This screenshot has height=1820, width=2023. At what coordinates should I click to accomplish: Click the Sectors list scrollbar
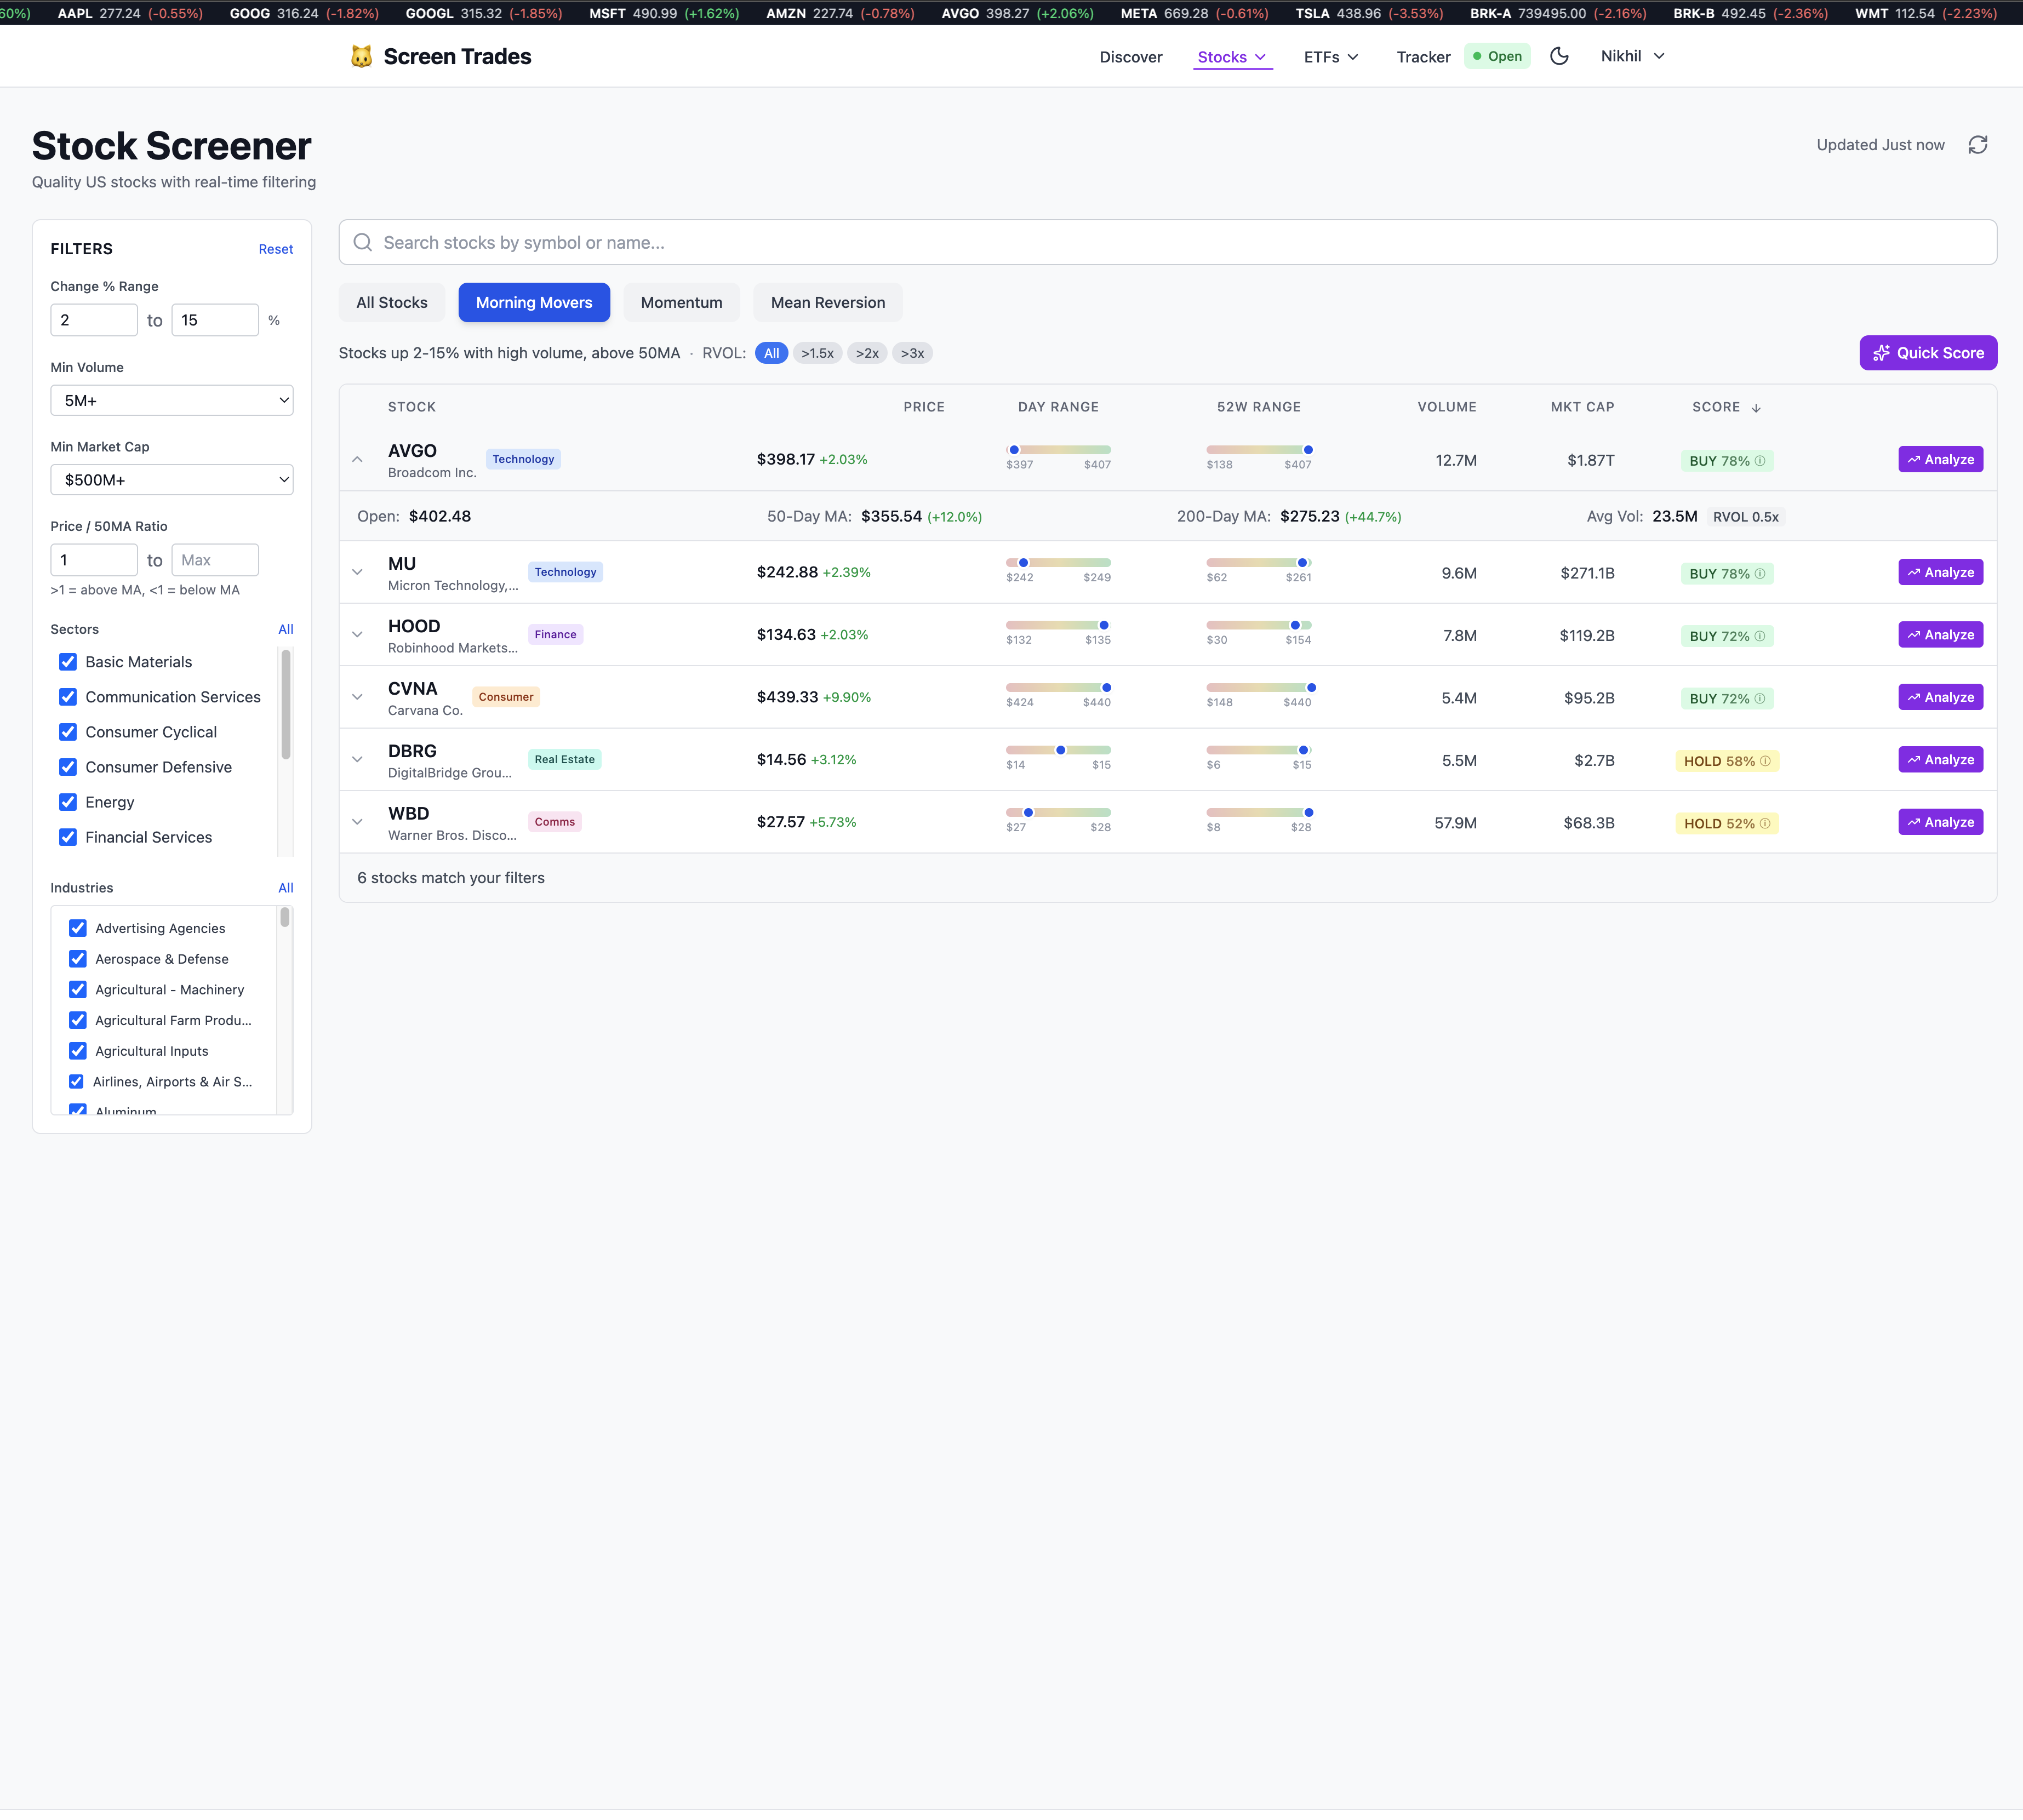coord(286,704)
